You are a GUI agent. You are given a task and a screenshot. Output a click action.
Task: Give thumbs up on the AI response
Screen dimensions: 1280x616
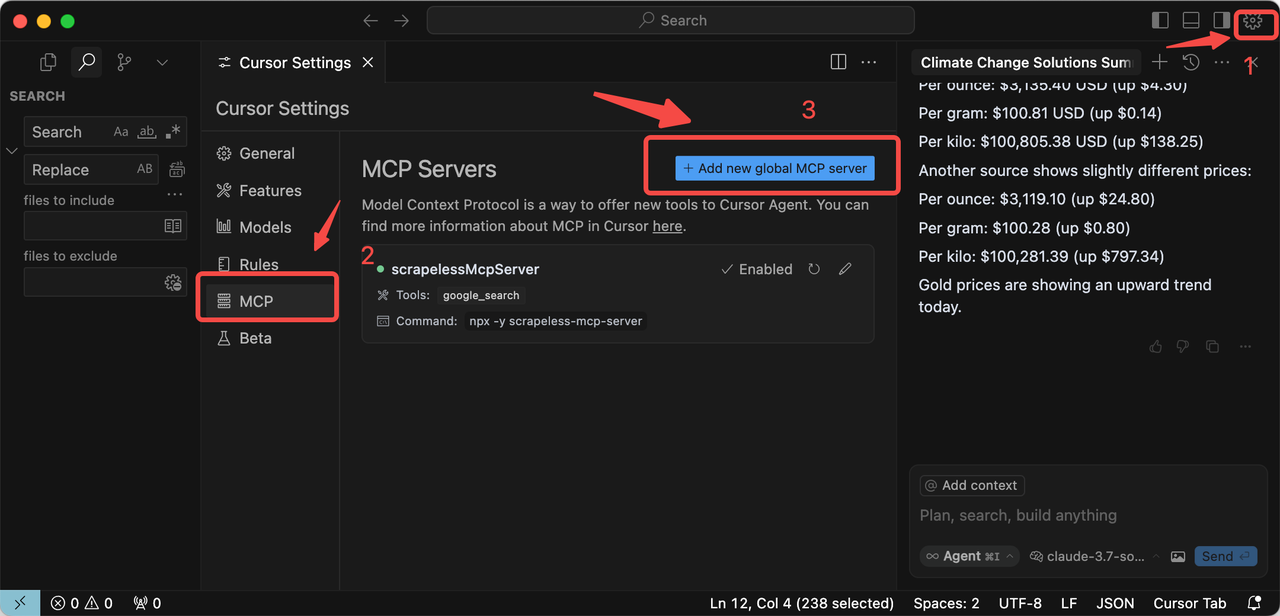(1155, 346)
